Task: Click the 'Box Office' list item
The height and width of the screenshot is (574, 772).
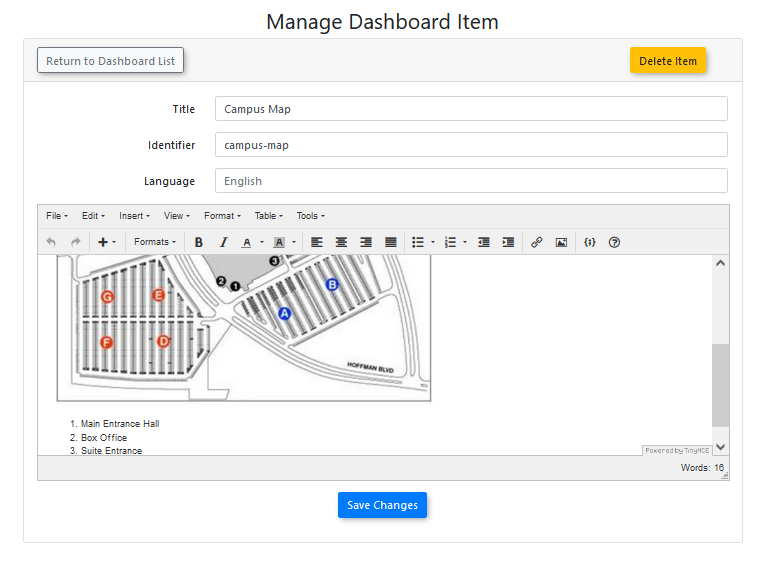Action: [x=104, y=438]
